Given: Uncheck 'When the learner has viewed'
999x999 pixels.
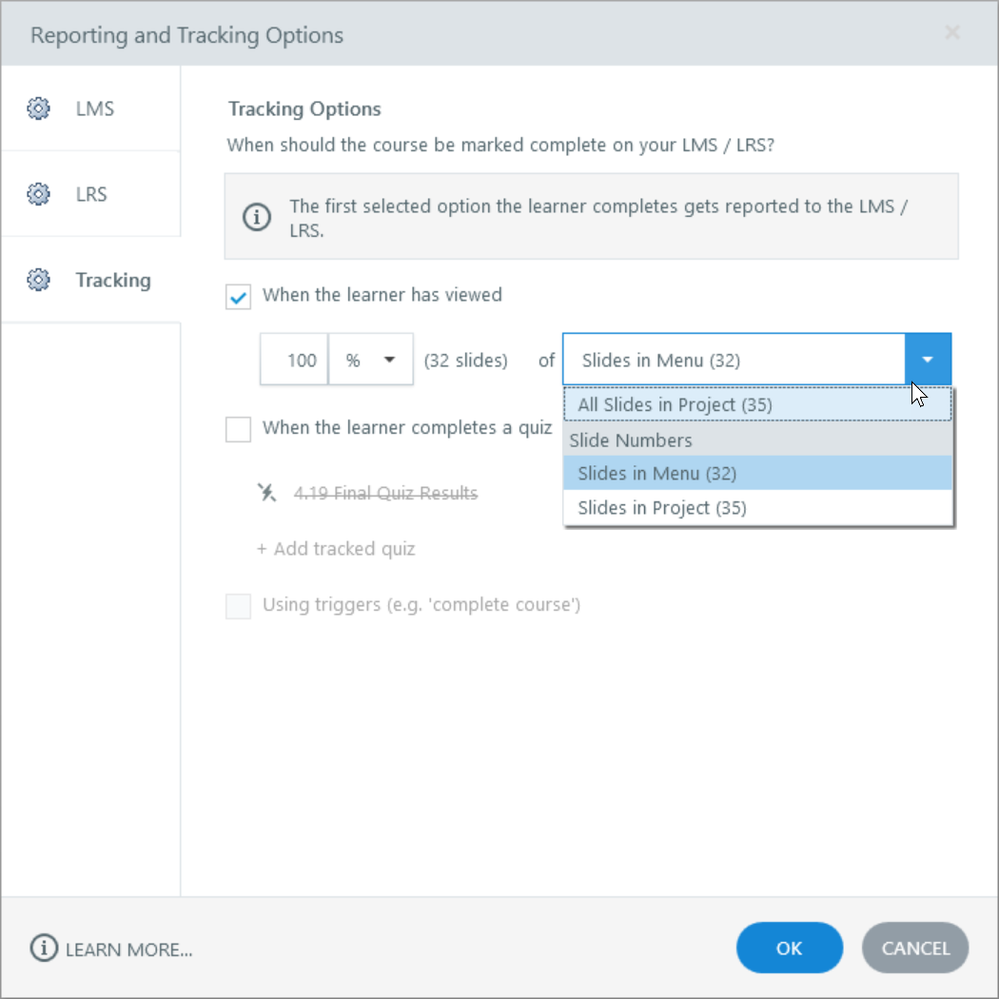Looking at the screenshot, I should click(238, 296).
